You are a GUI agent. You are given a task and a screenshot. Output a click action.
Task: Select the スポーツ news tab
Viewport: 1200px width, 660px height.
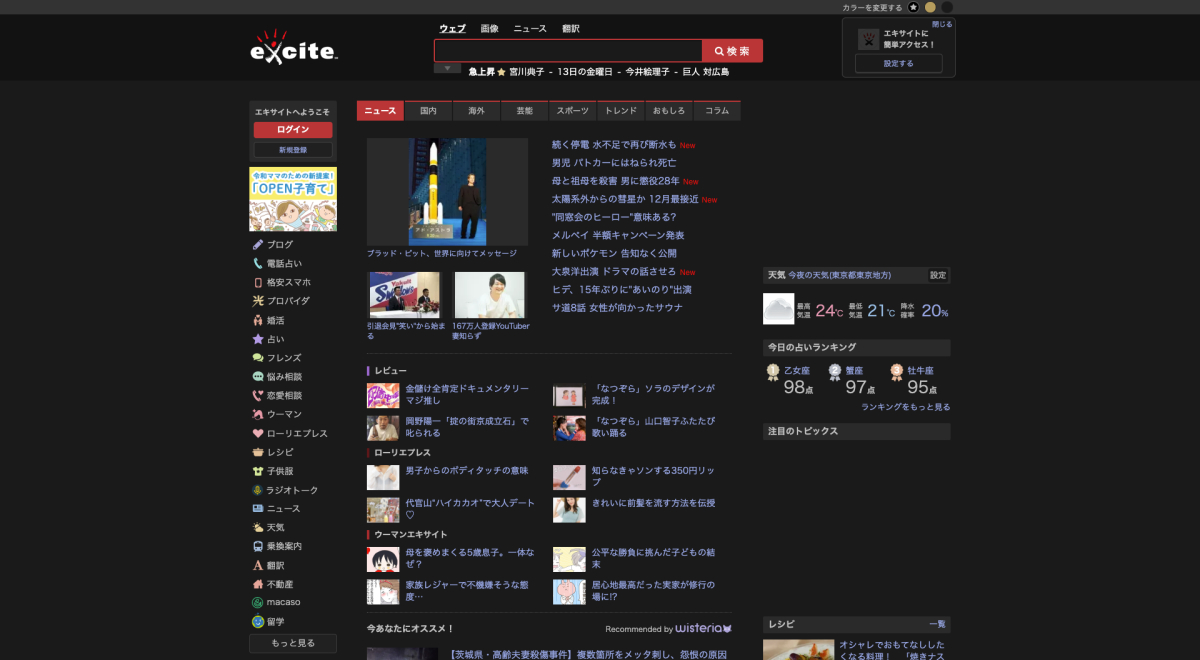(572, 111)
